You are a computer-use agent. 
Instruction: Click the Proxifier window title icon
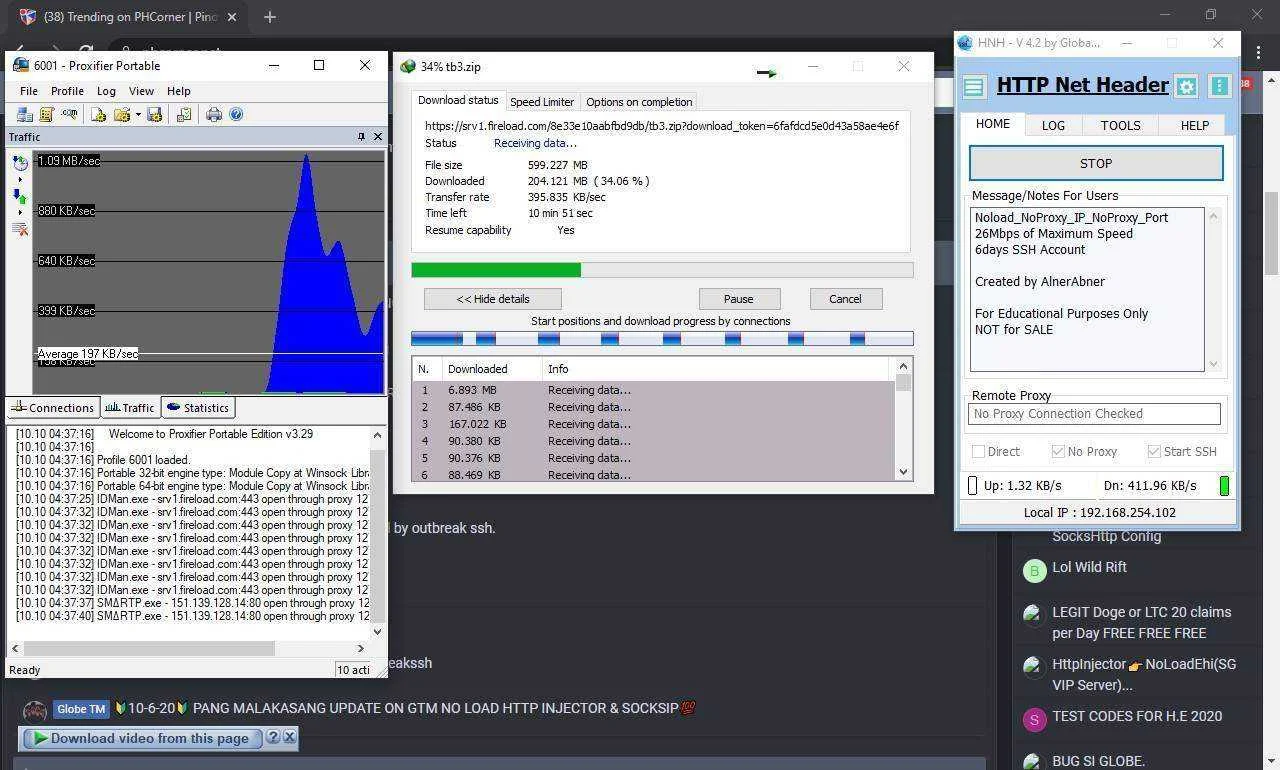click(20, 66)
